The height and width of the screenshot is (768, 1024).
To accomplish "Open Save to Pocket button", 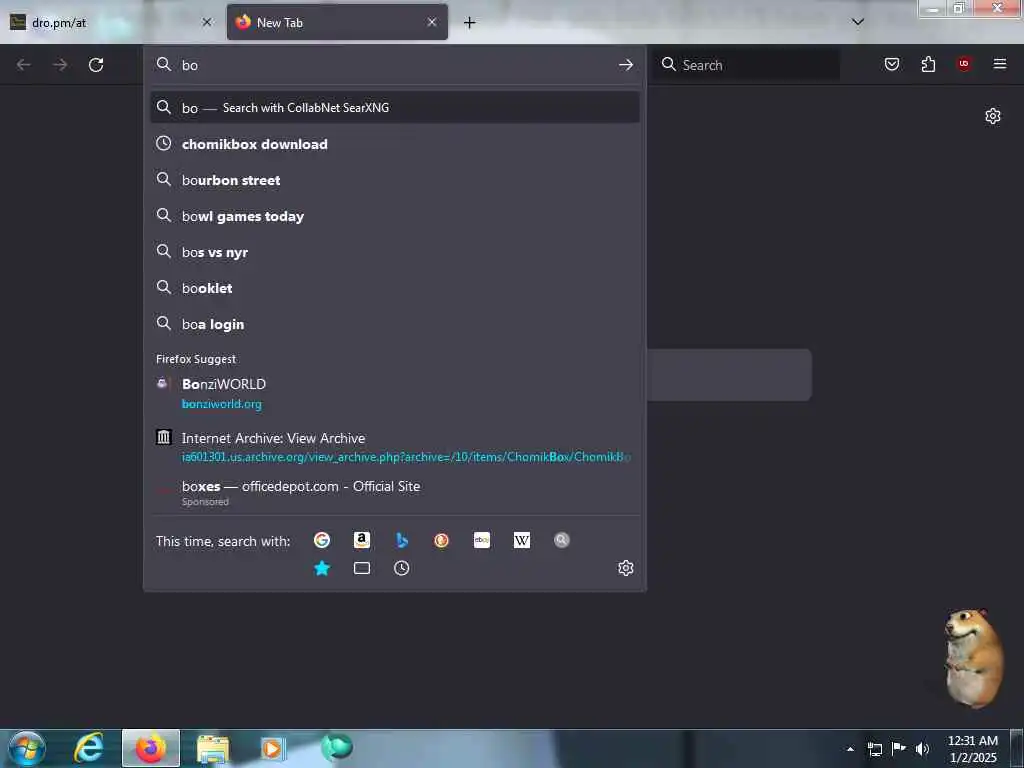I will pyautogui.click(x=892, y=64).
